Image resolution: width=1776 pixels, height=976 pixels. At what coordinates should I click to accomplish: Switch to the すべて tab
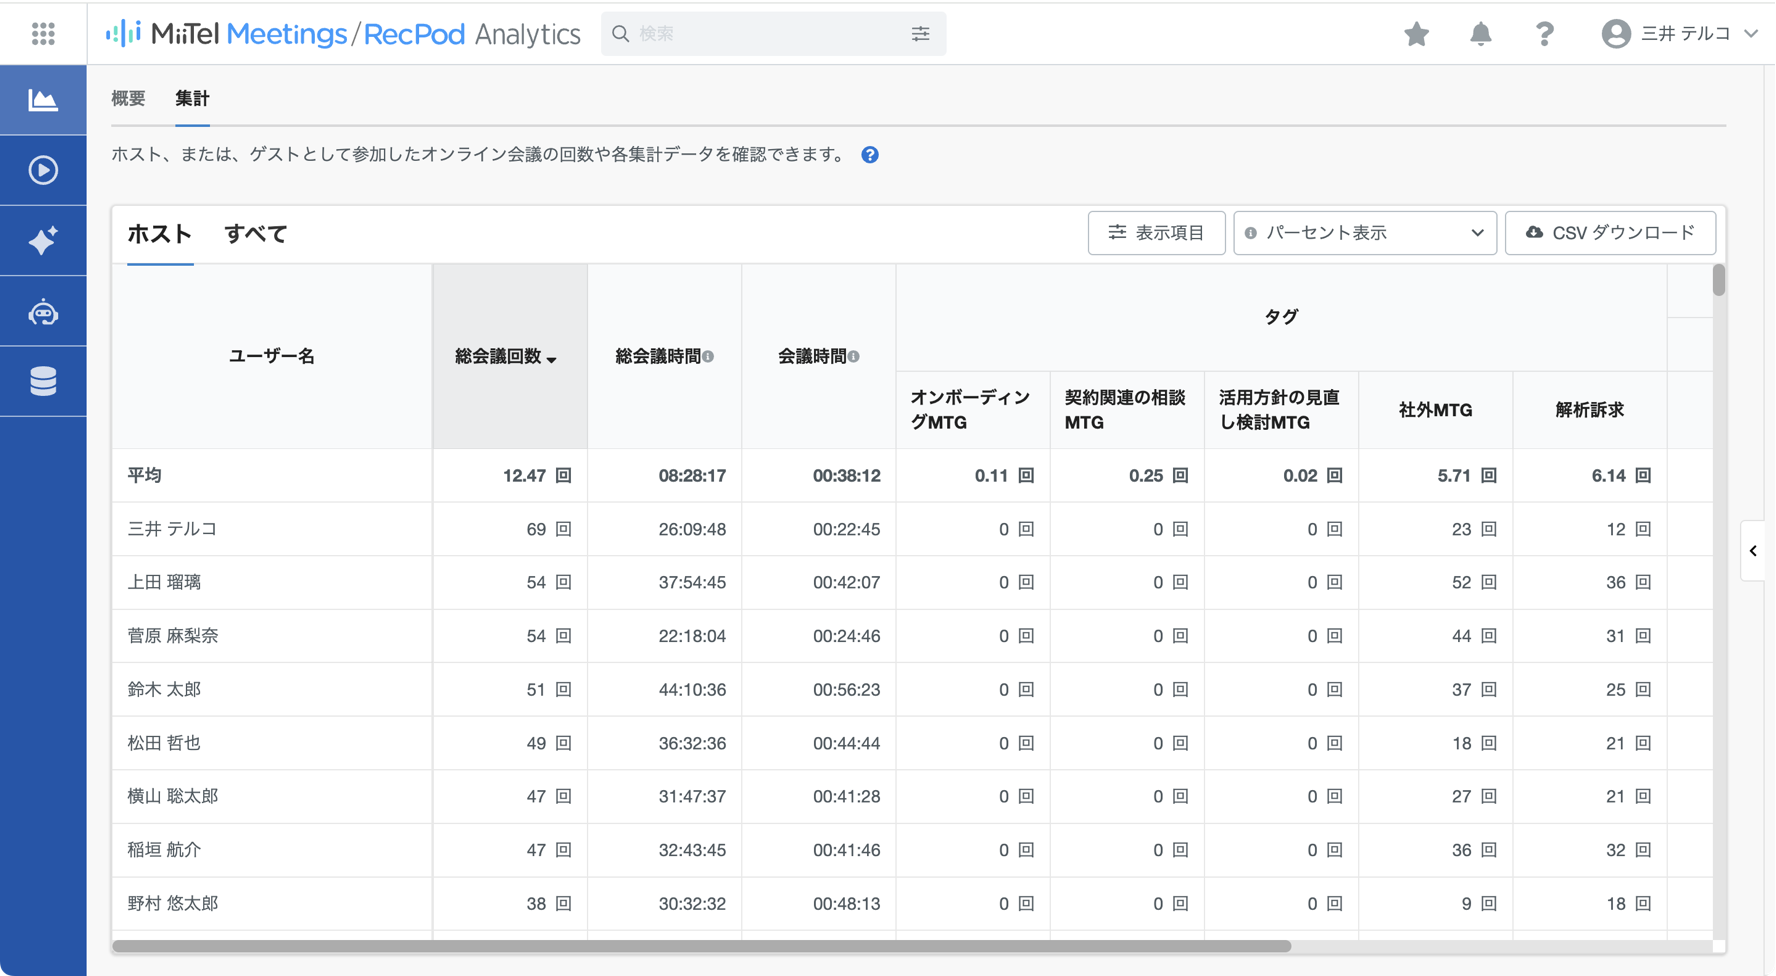(x=256, y=234)
